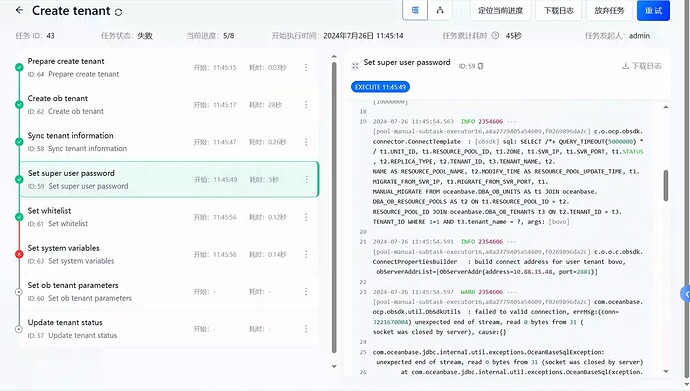Image resolution: width=690 pixels, height=391 pixels.
Task: Click 下载日志 button in the header
Action: coord(558,10)
